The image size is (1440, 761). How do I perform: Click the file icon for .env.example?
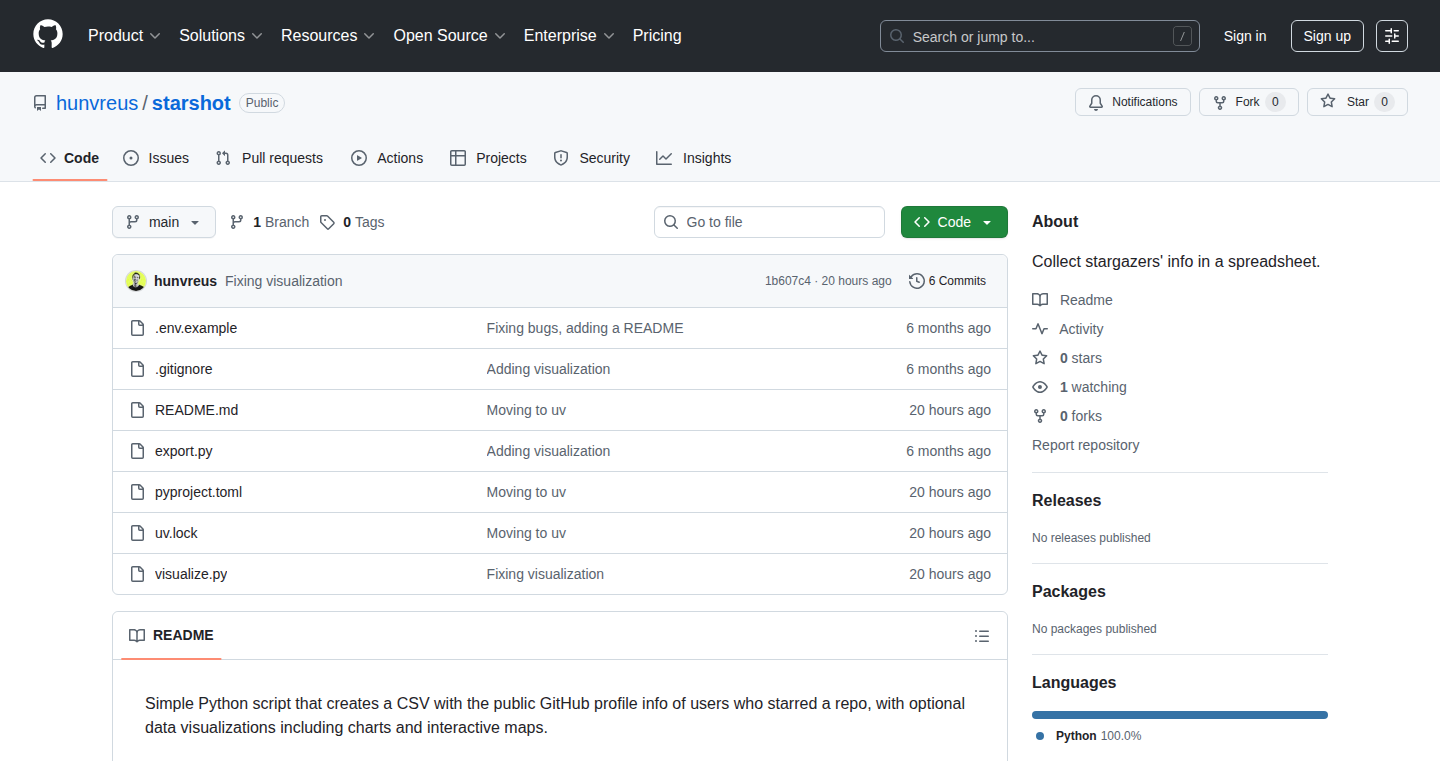pyautogui.click(x=137, y=328)
